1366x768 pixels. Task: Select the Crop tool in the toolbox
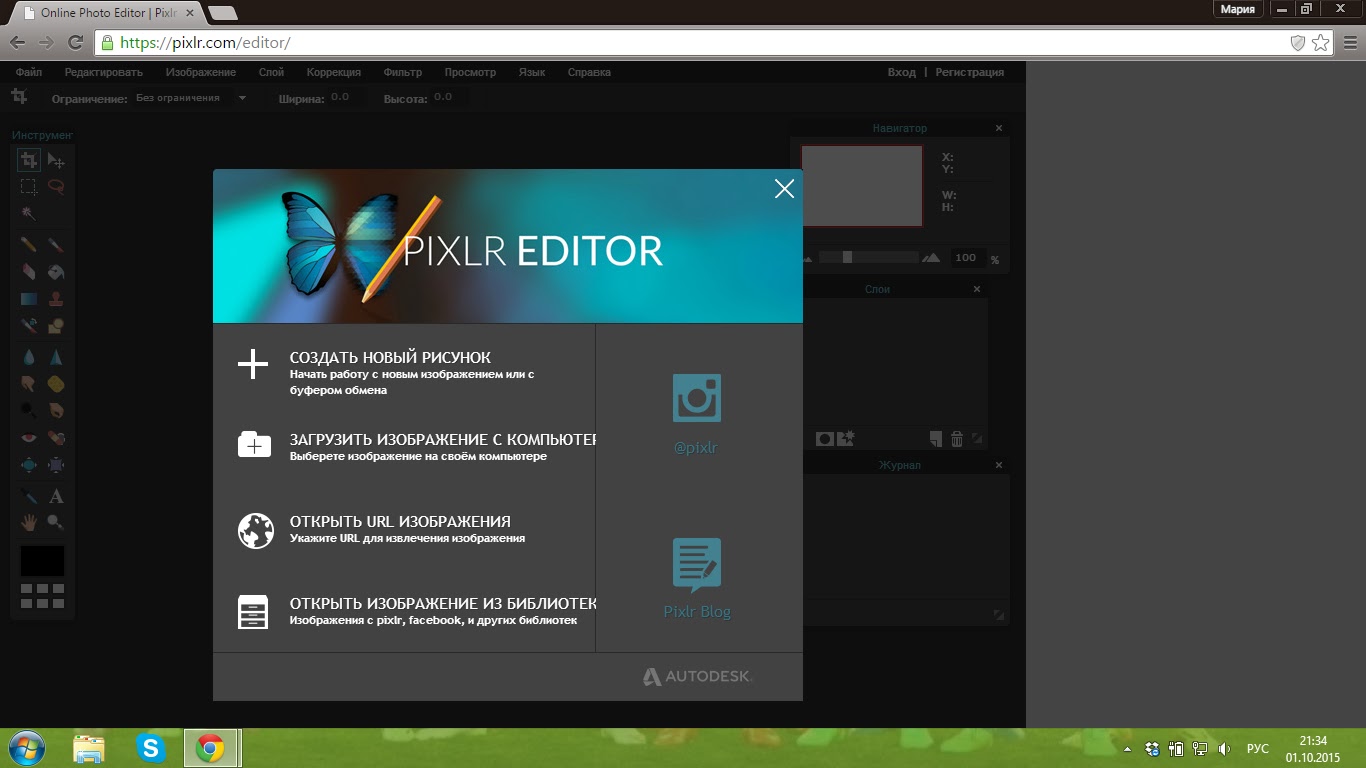(29, 160)
